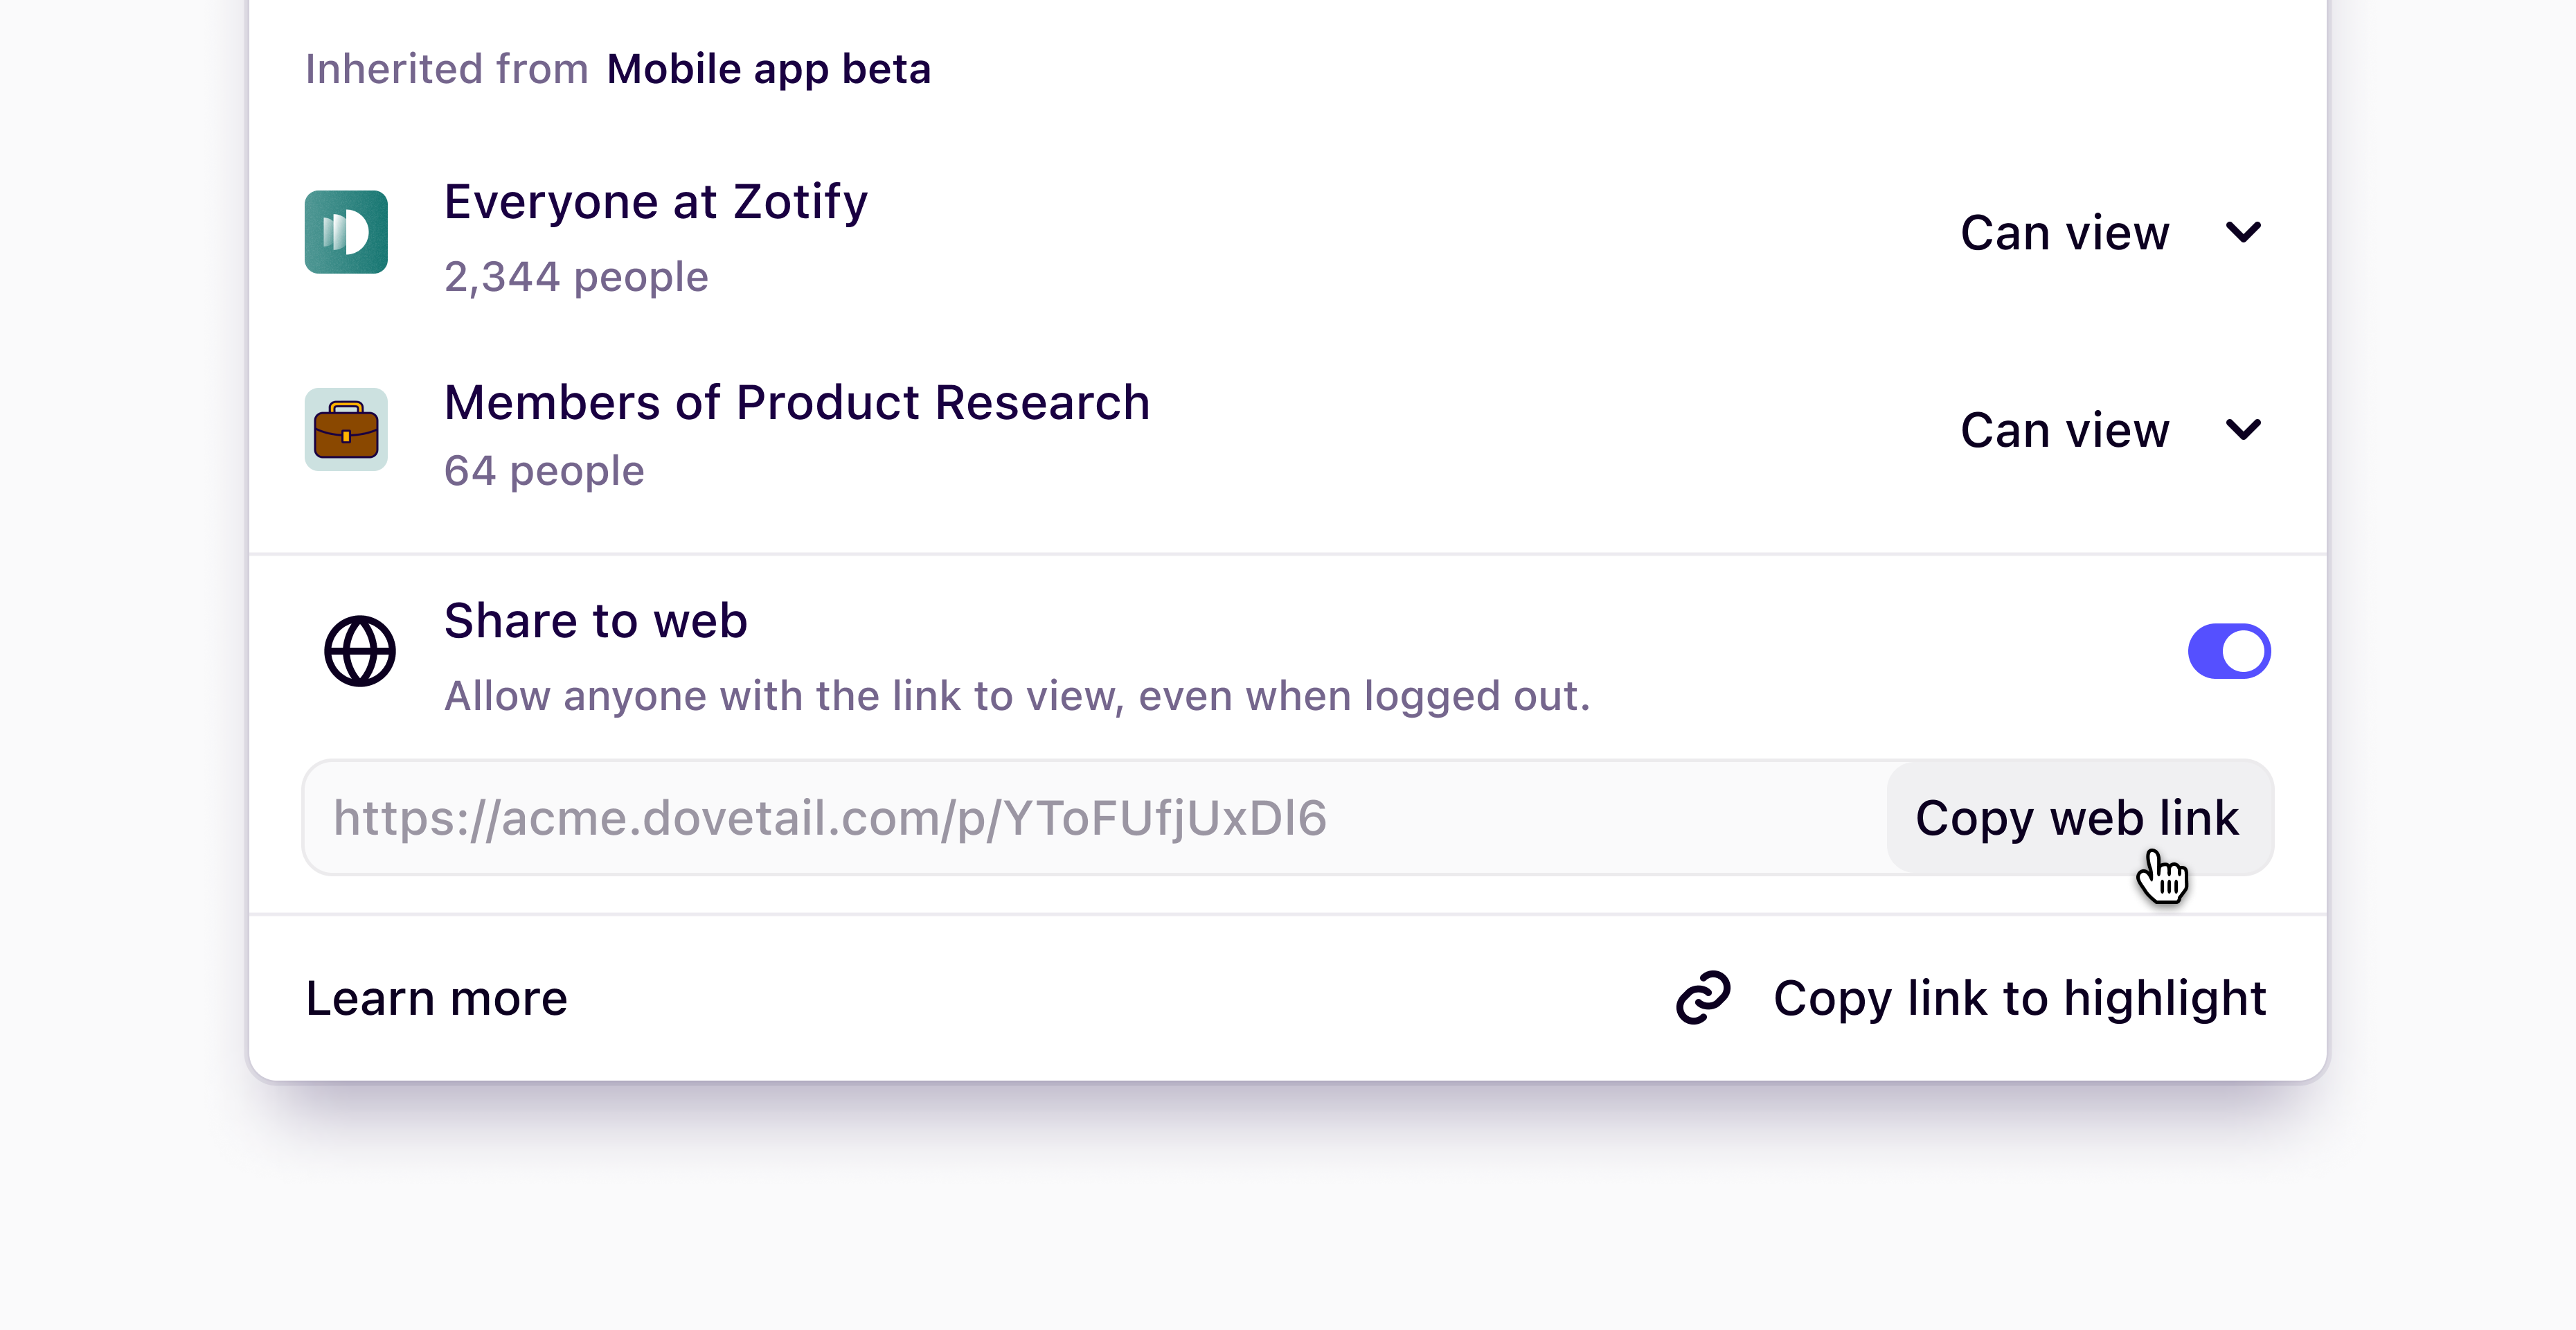
Task: Open the Can view dropdown for Product Research members
Action: point(2065,431)
